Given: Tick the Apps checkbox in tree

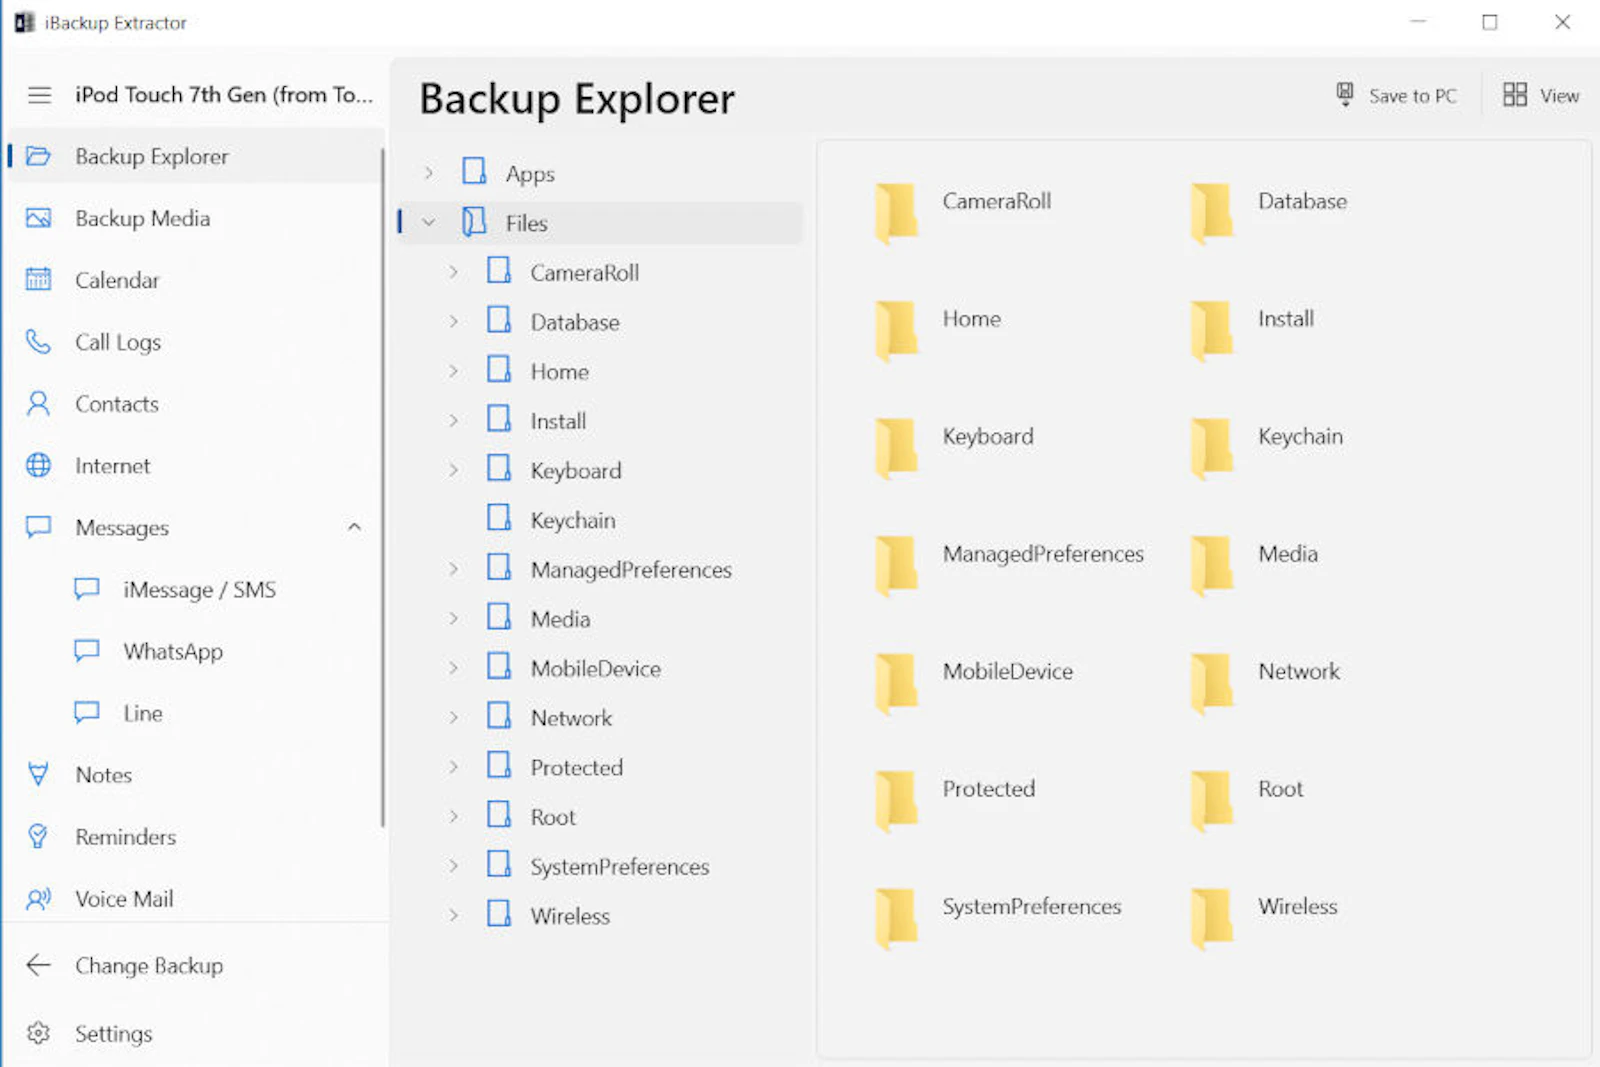Looking at the screenshot, I should coord(474,172).
